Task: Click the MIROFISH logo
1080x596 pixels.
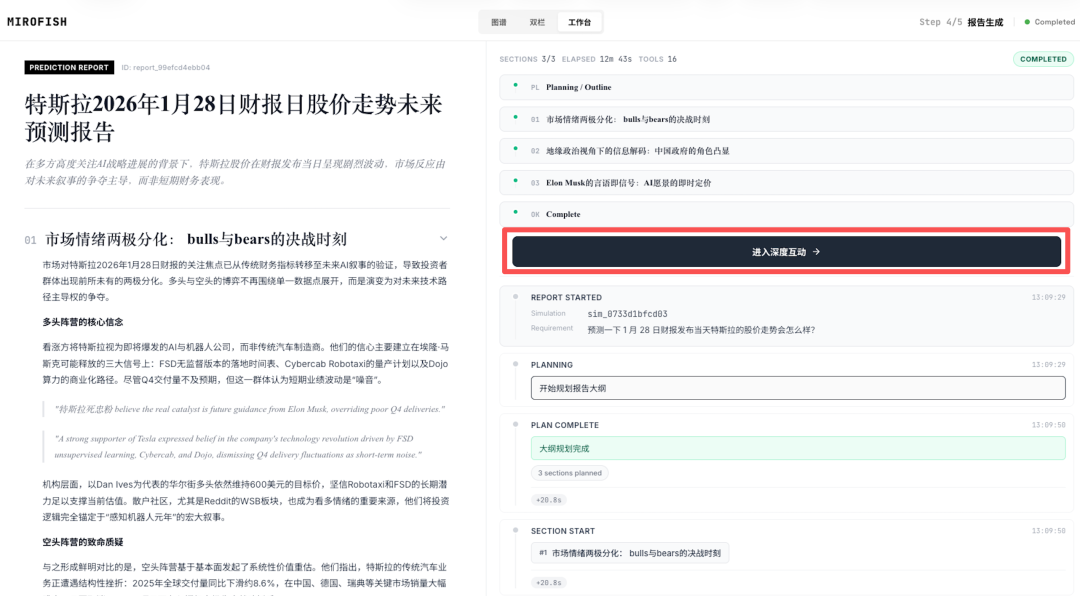Action: coord(40,20)
